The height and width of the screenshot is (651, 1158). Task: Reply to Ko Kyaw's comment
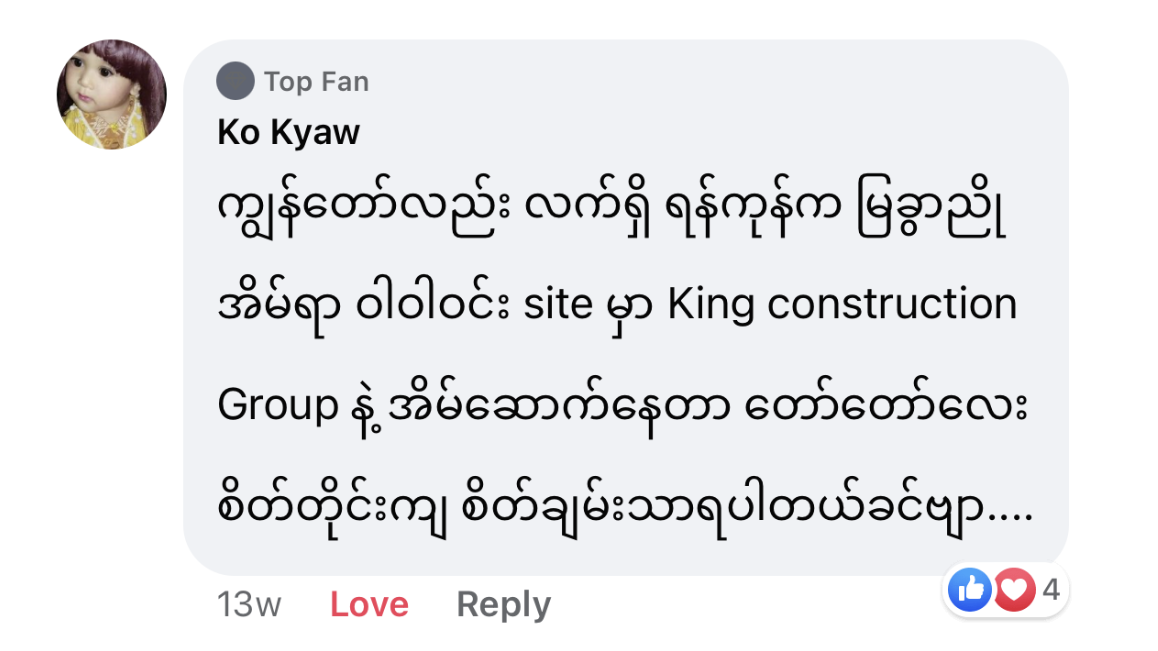pyautogui.click(x=503, y=604)
